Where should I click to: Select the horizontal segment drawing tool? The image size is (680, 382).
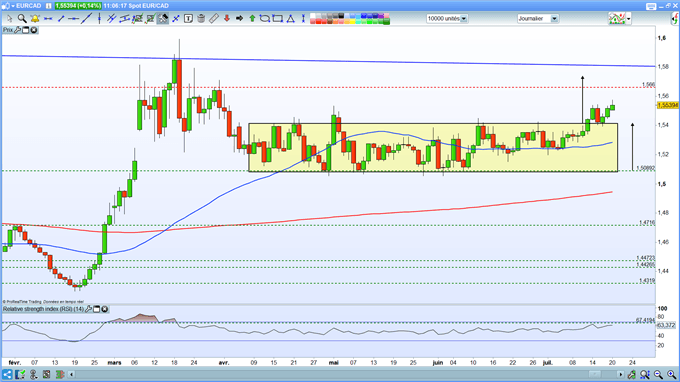(x=48, y=19)
